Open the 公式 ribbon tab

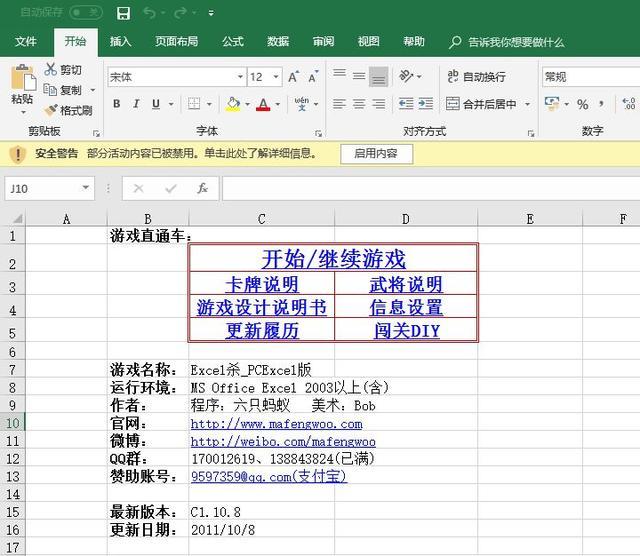233,41
